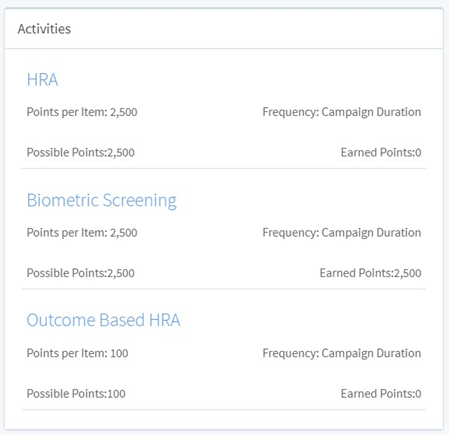Click Biometric Screening Possible Points:2,500 text
This screenshot has height=435, width=450.
click(81, 273)
